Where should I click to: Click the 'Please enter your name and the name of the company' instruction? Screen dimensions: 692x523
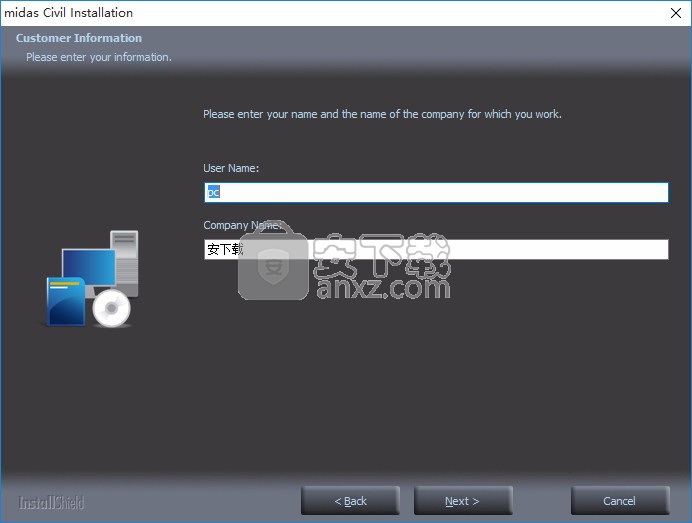coord(382,114)
